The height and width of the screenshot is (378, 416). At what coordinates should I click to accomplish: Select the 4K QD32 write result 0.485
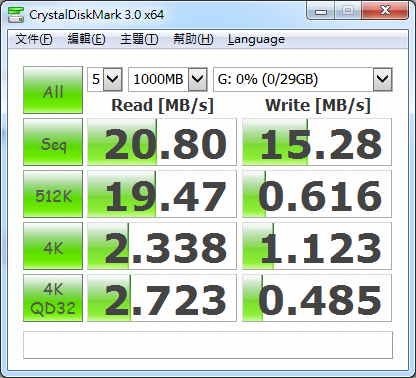point(317,298)
